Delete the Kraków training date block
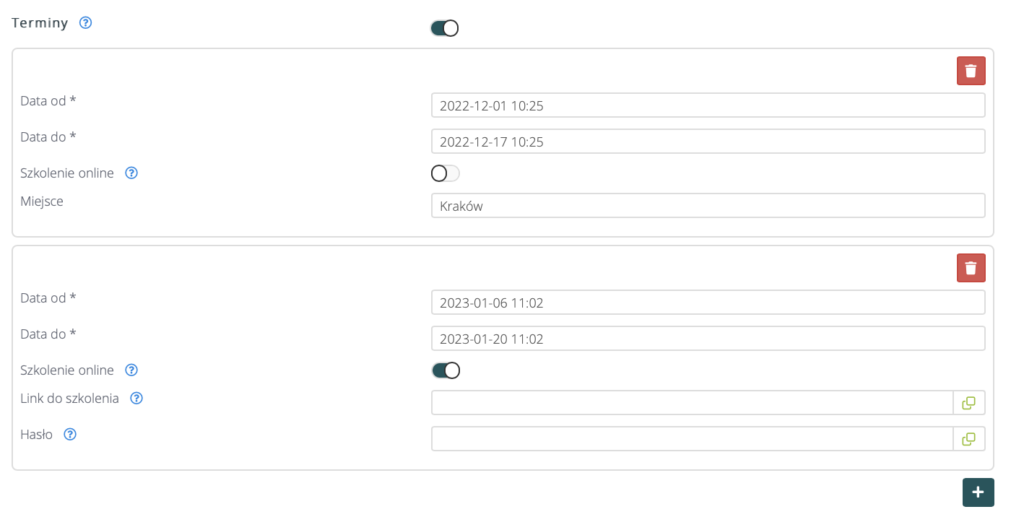This screenshot has width=1024, height=530. tap(970, 70)
